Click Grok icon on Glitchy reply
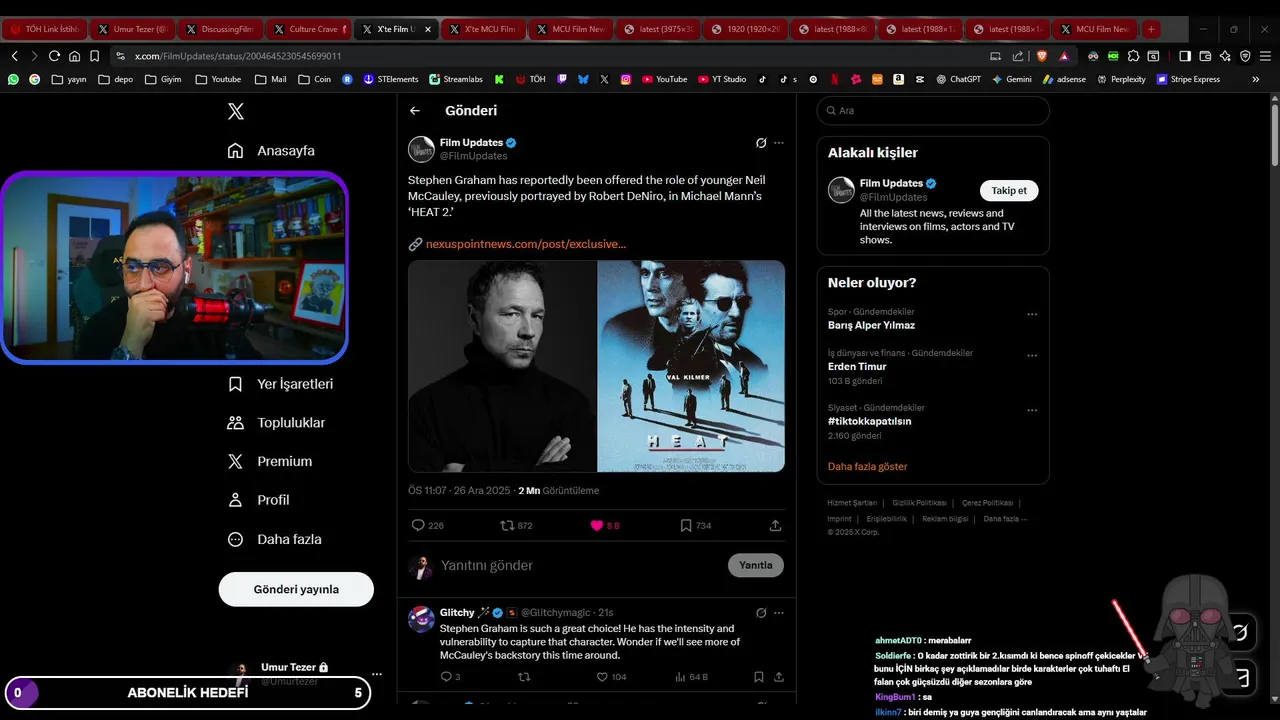Screen dimensions: 1280x720 click(761, 612)
